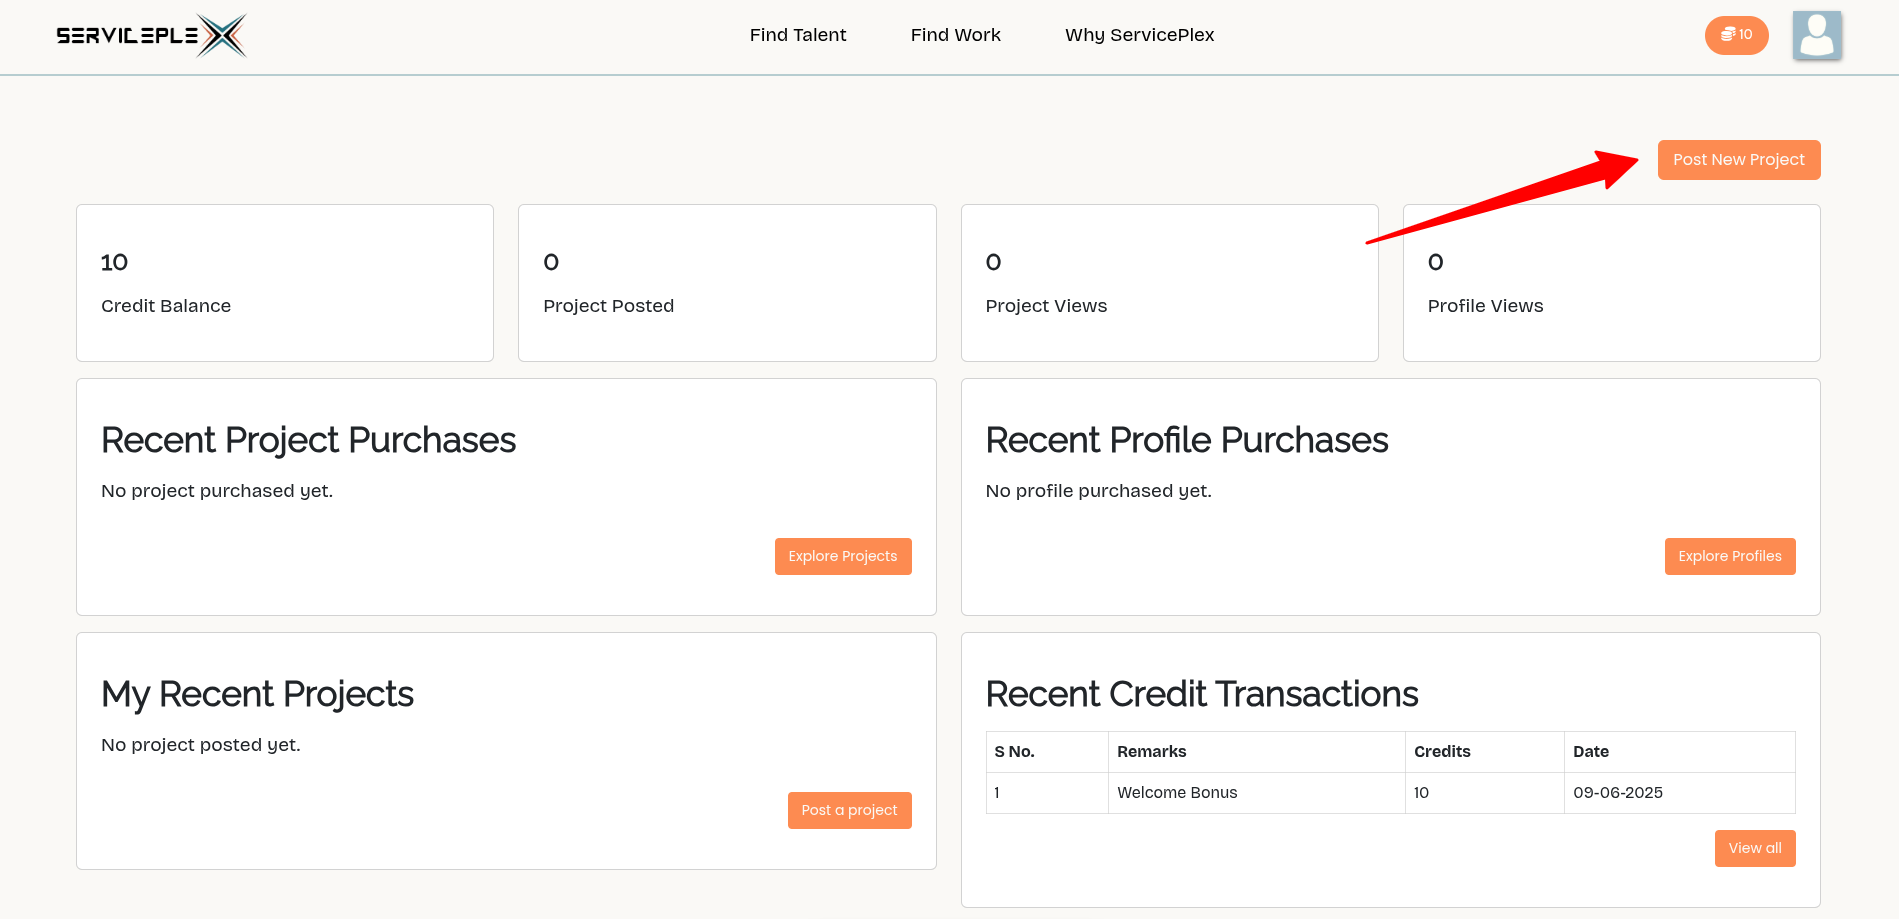The image size is (1899, 919).
Task: Click the ServicePlex logo
Action: (151, 36)
